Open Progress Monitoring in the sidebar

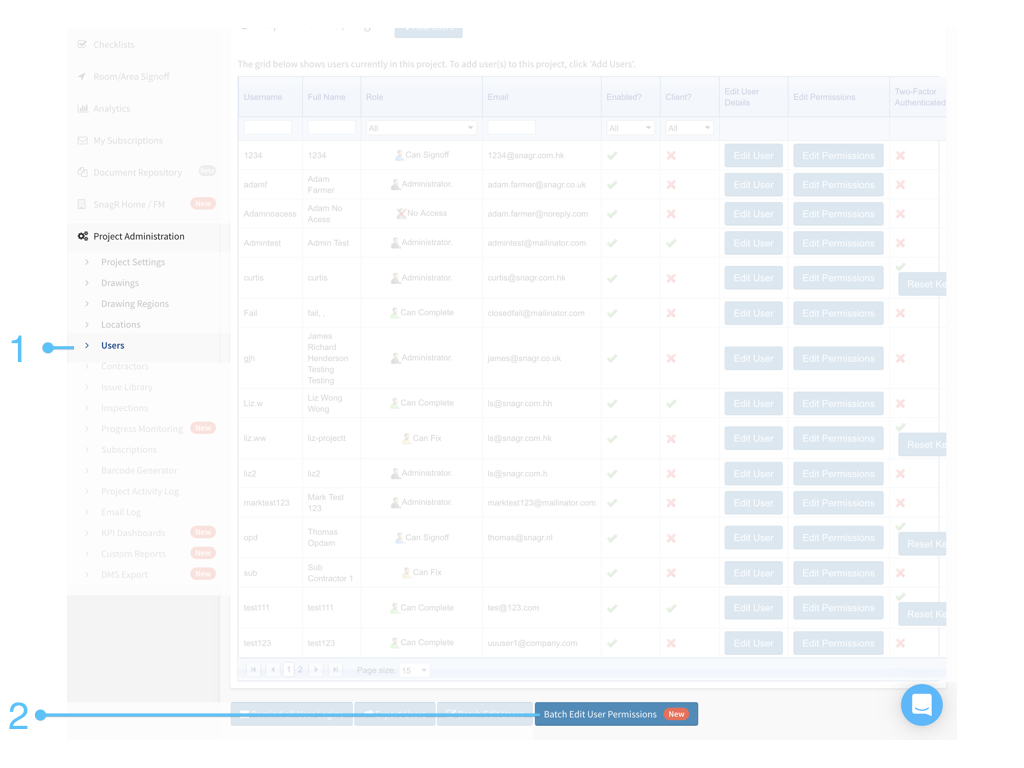(142, 429)
